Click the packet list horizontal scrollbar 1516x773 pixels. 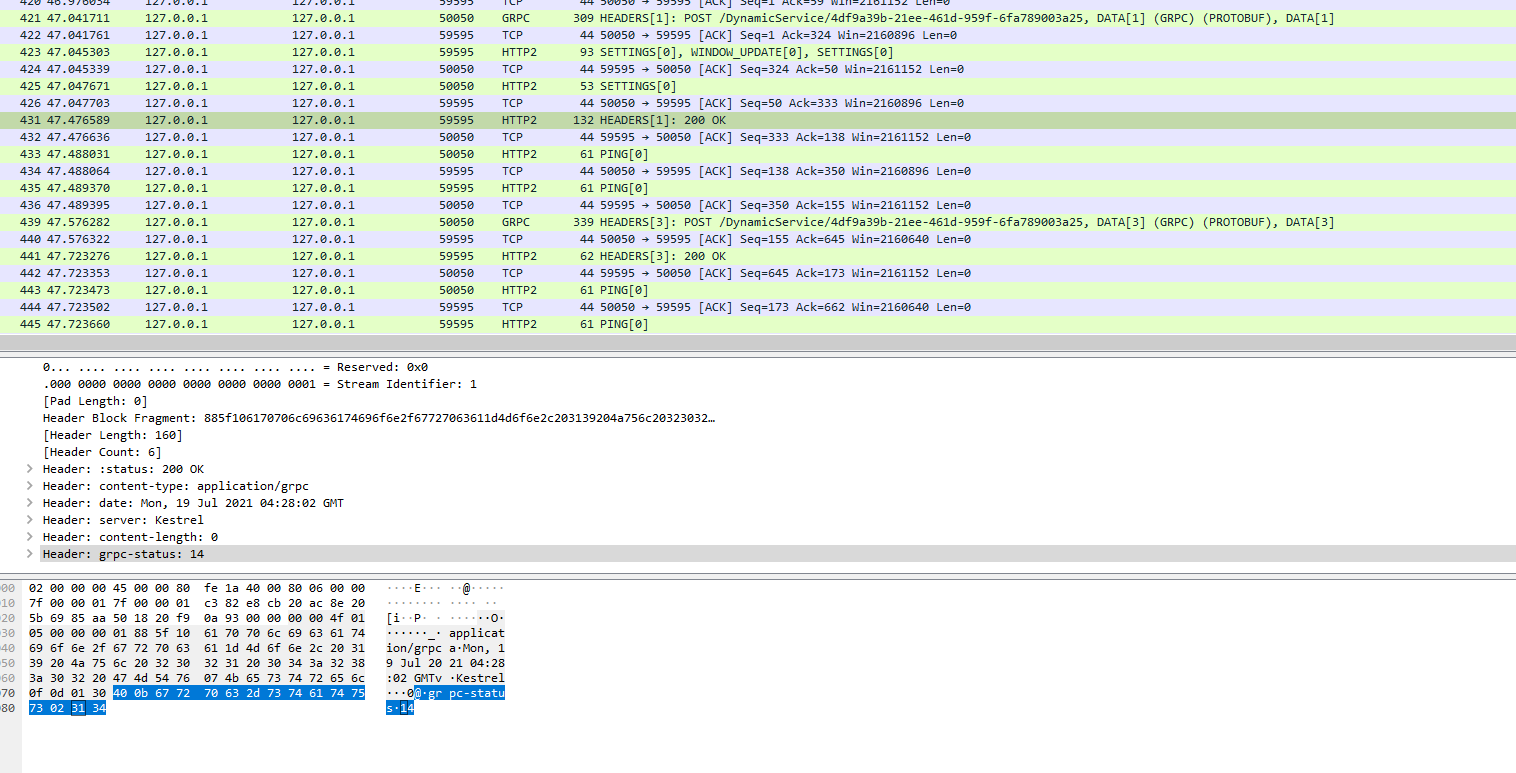pos(757,343)
